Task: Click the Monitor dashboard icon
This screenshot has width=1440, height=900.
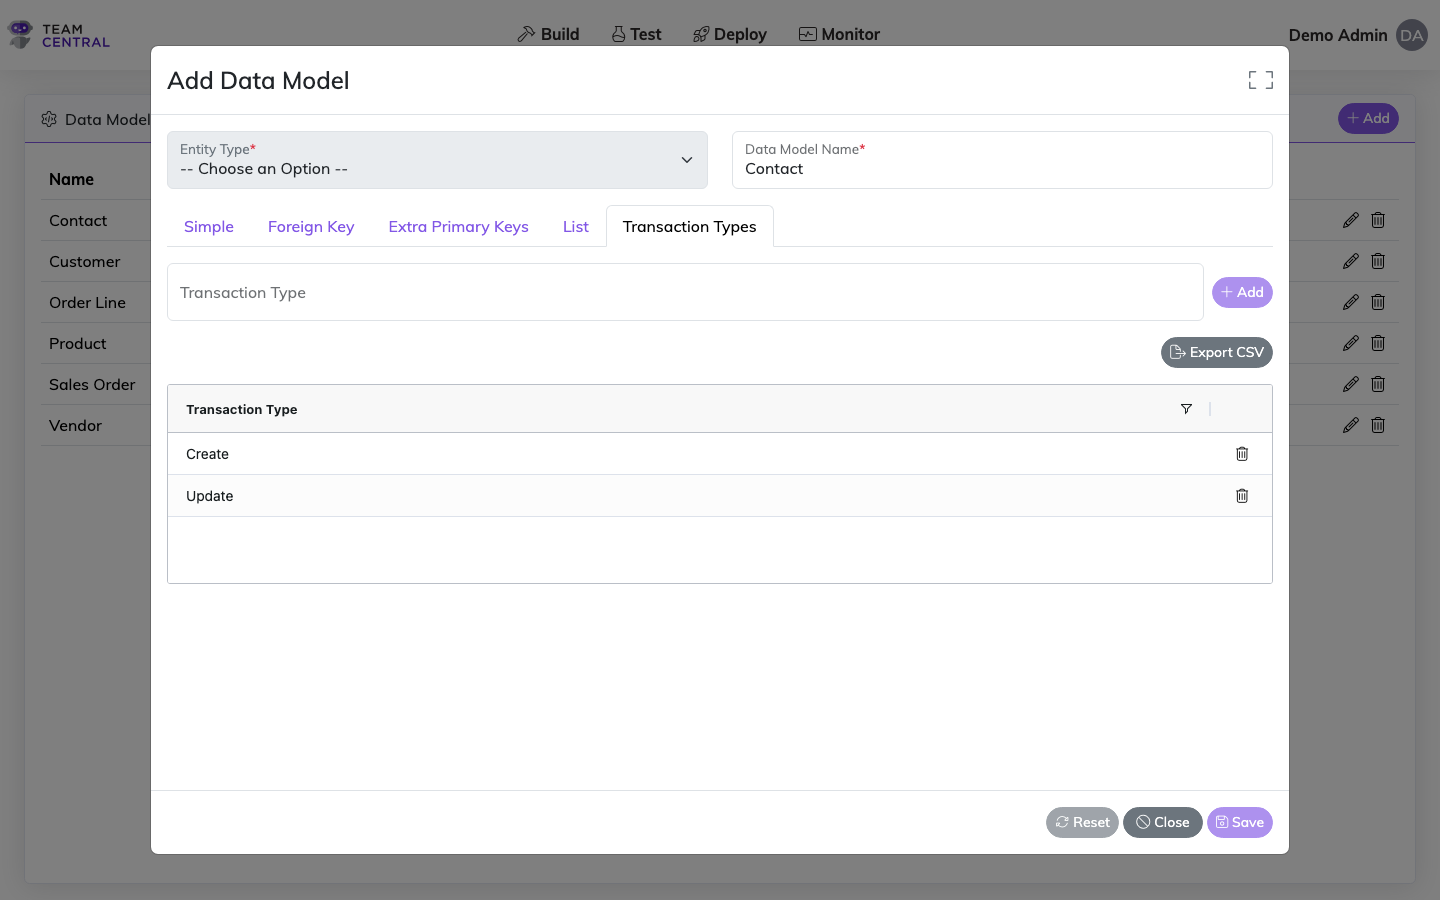Action: pyautogui.click(x=806, y=33)
